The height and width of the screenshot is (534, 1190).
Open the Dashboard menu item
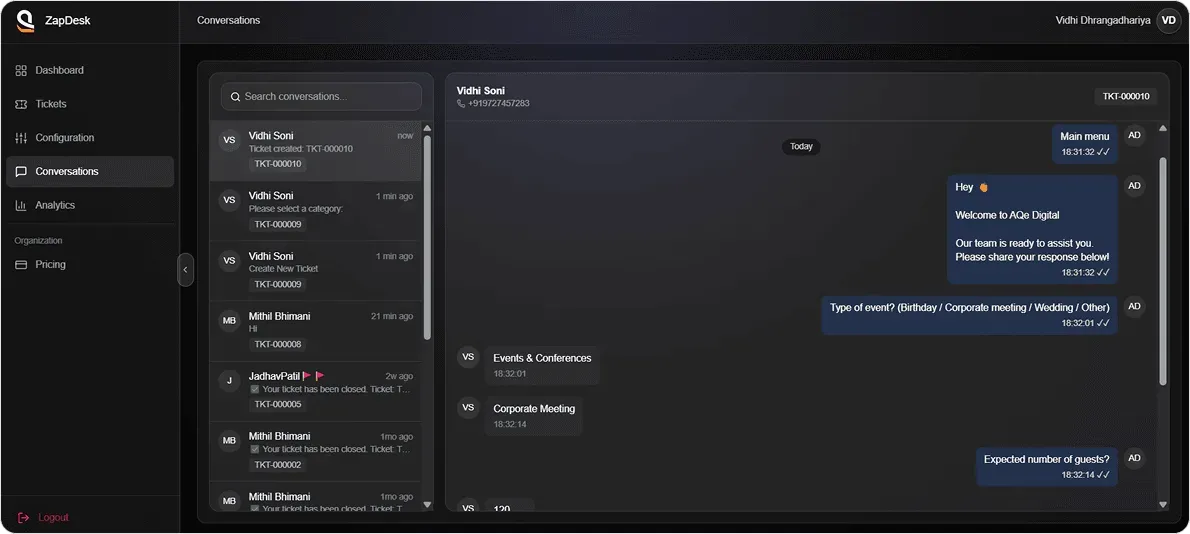(90, 71)
